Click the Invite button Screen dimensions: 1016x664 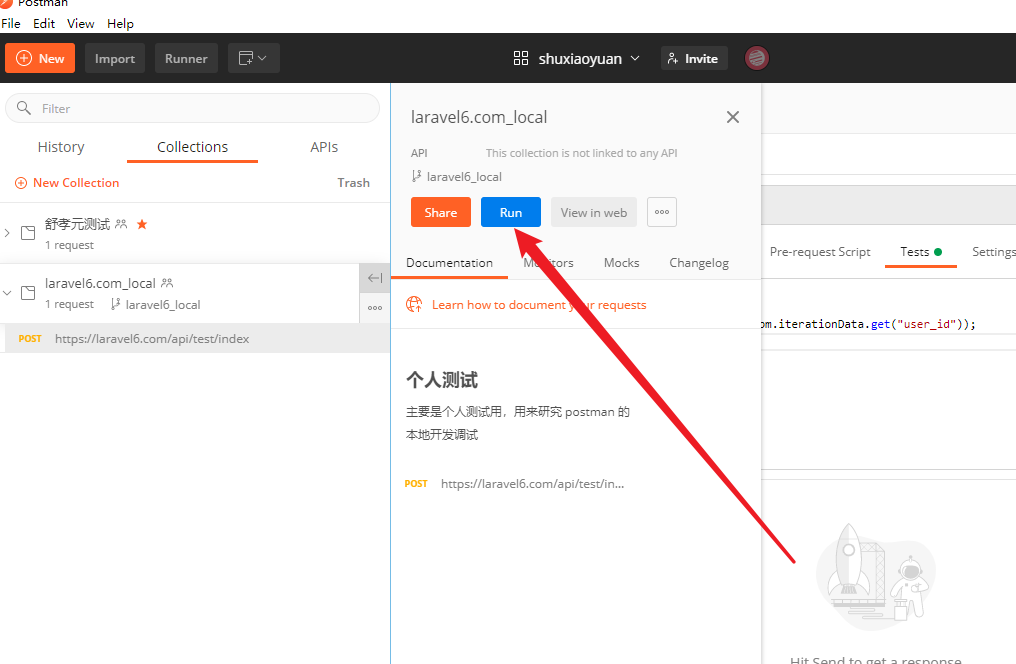click(694, 58)
